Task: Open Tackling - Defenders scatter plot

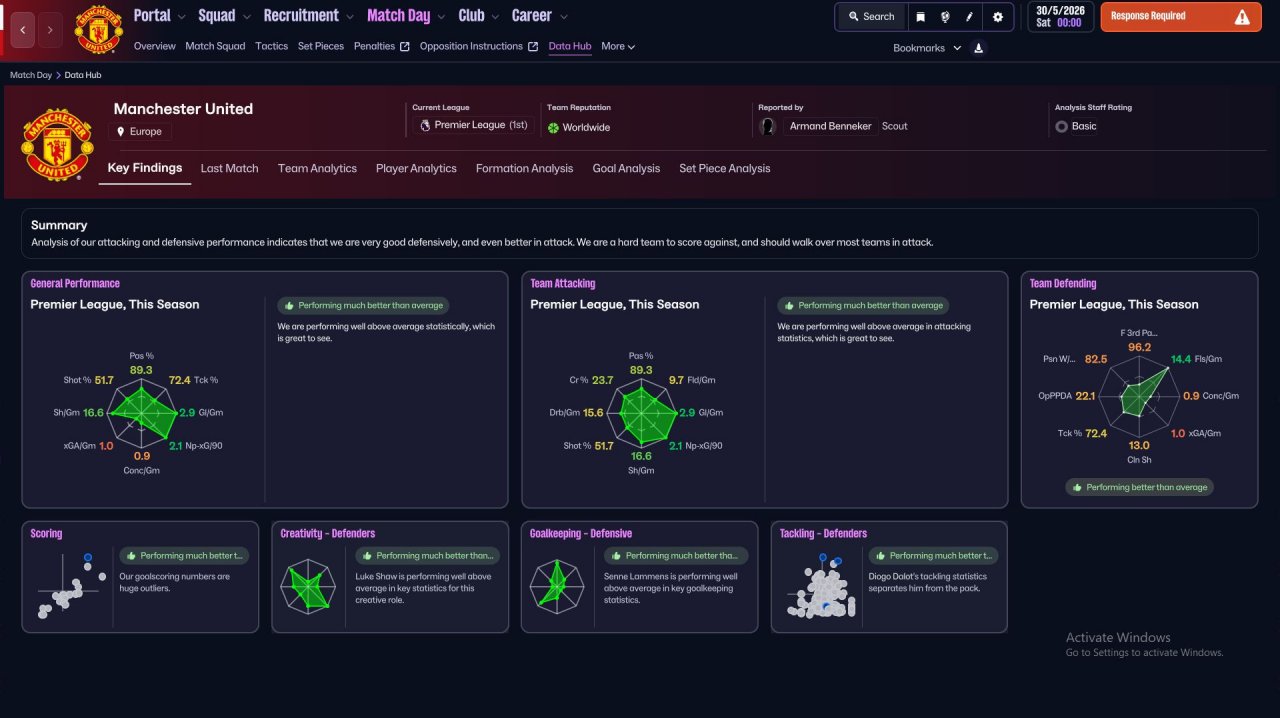Action: [824, 586]
